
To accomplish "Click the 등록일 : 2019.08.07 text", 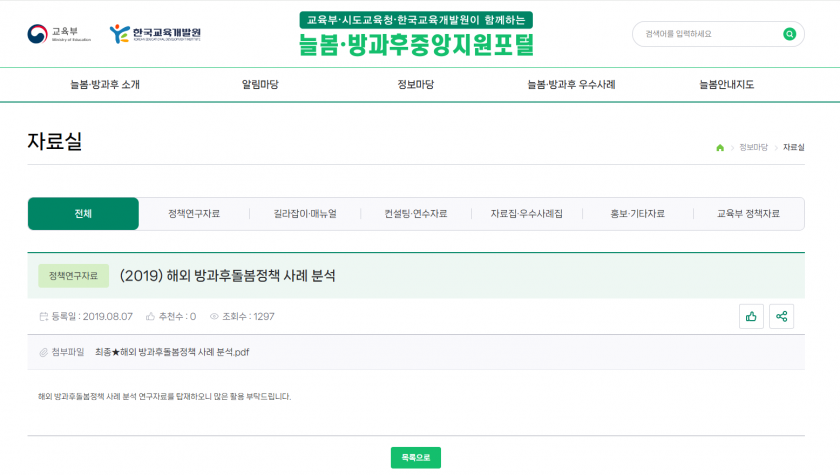I will 92,316.
